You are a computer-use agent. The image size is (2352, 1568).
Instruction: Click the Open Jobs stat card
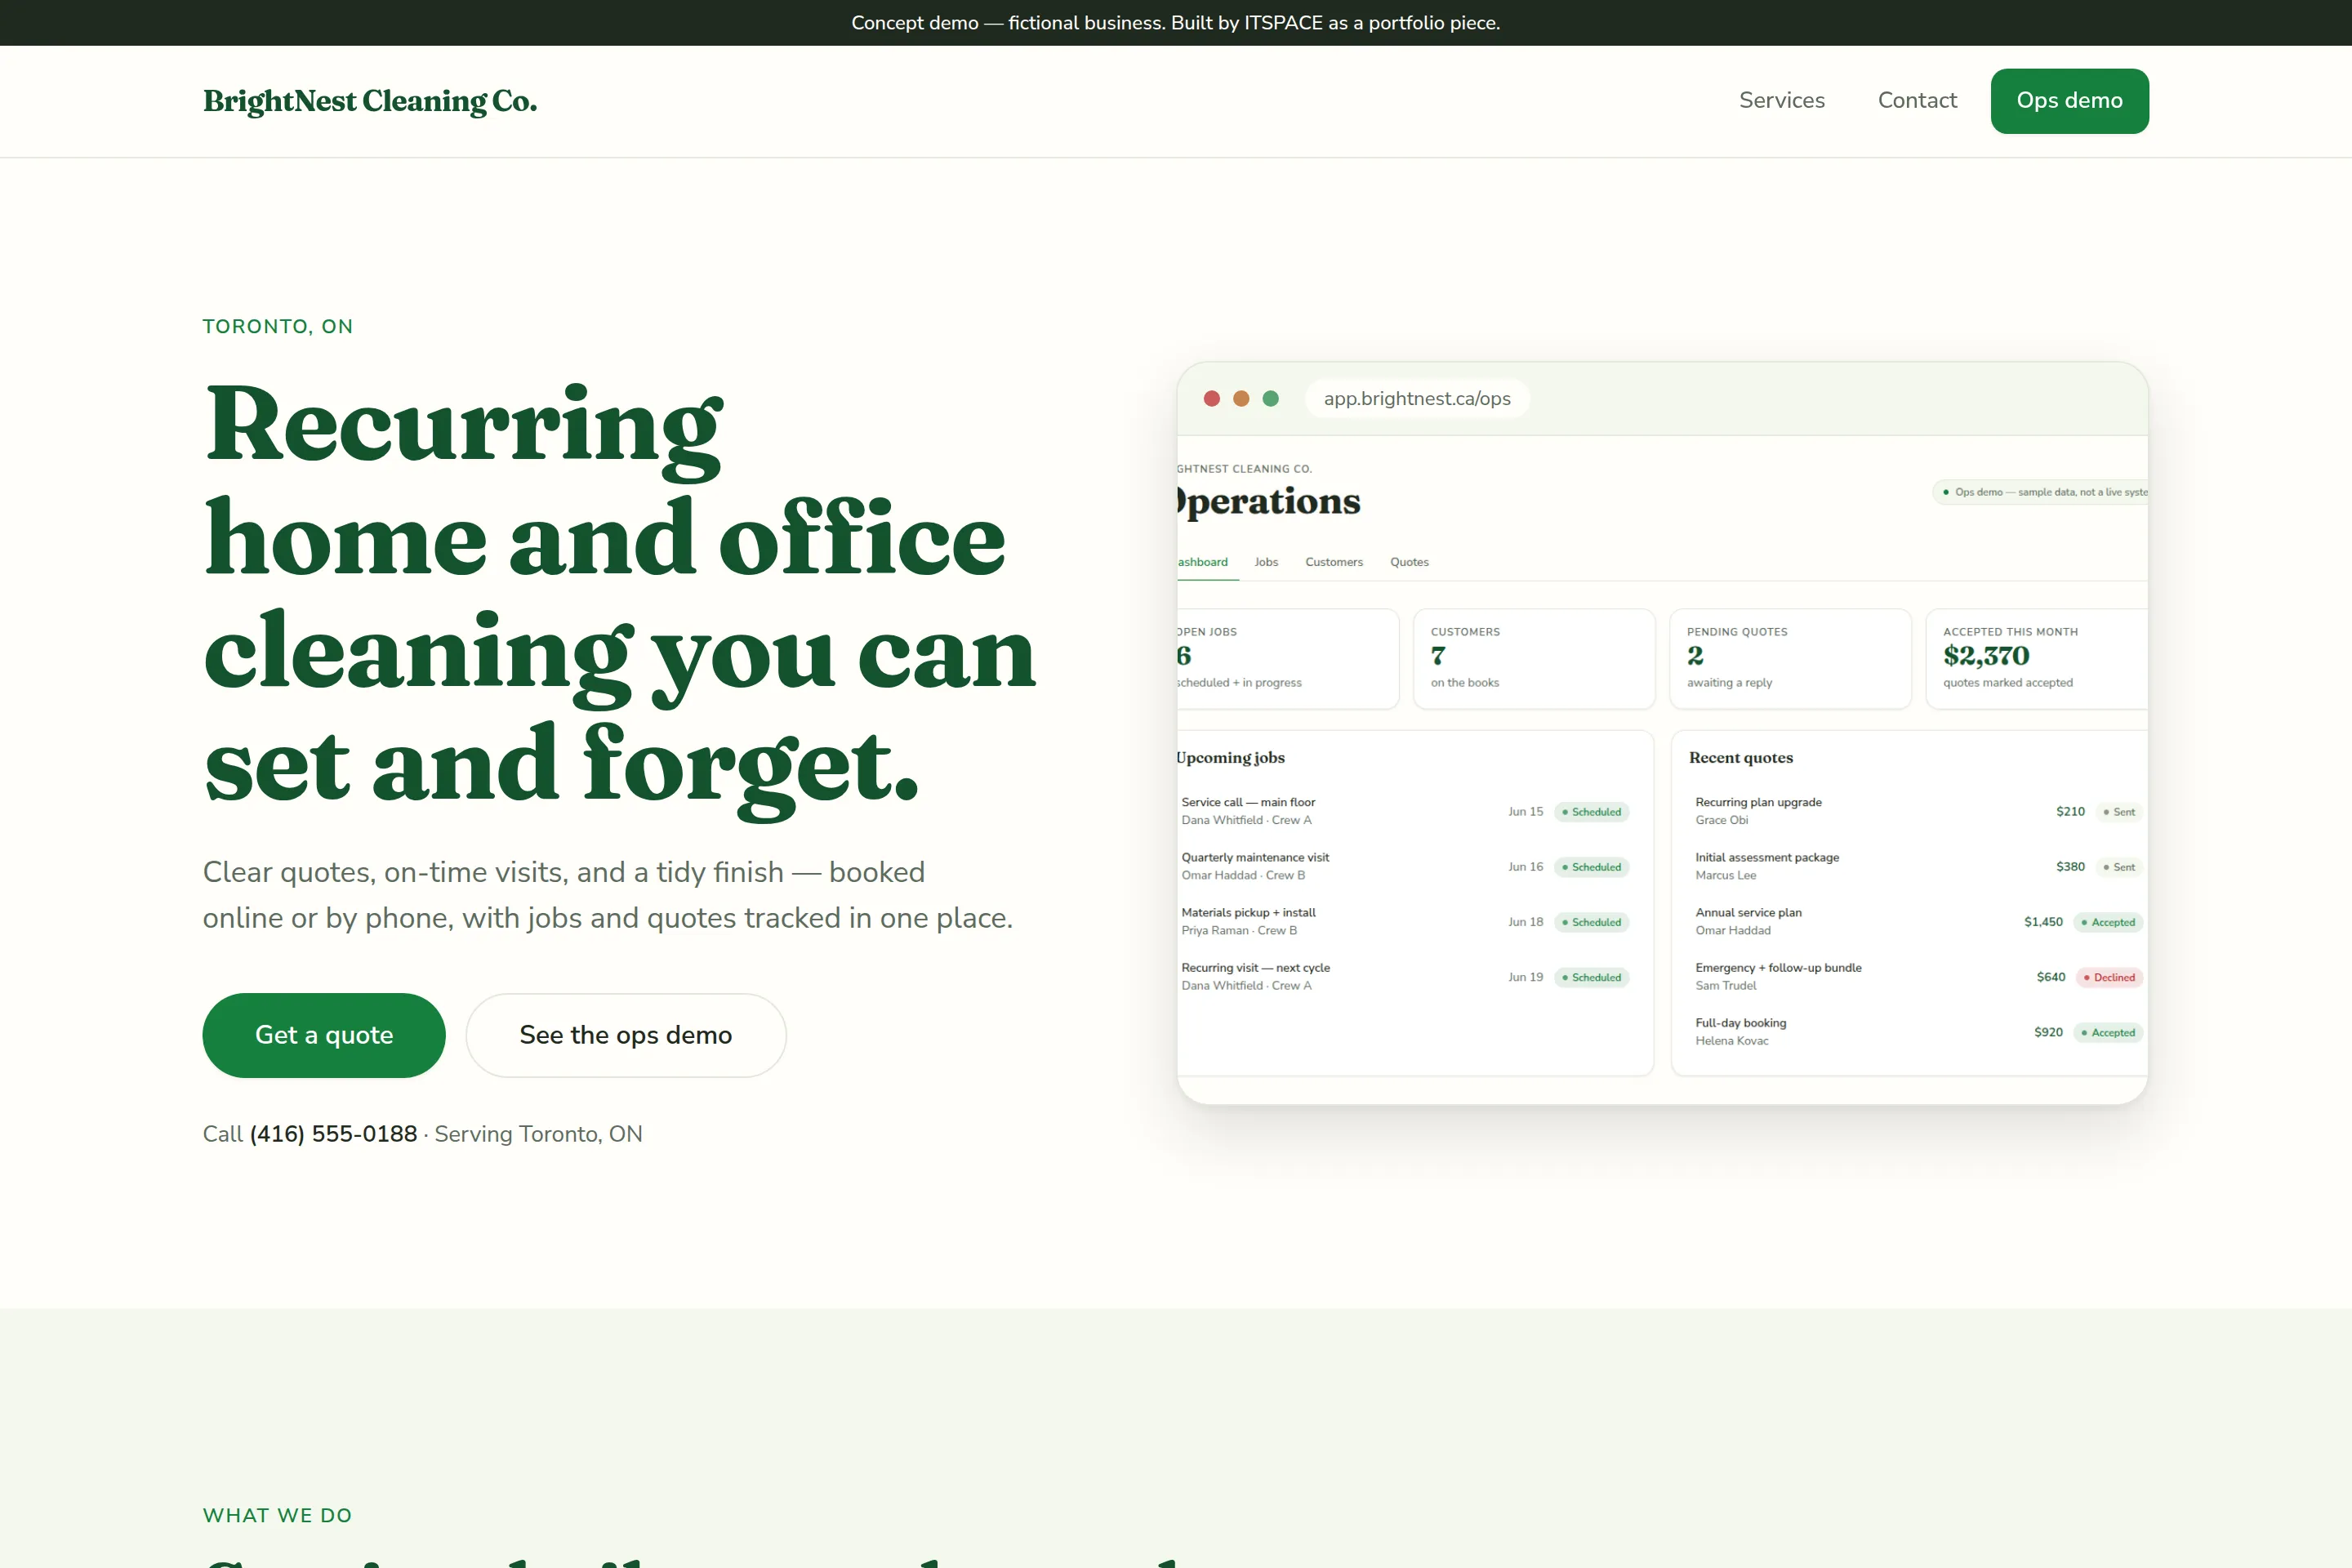[x=1288, y=659]
